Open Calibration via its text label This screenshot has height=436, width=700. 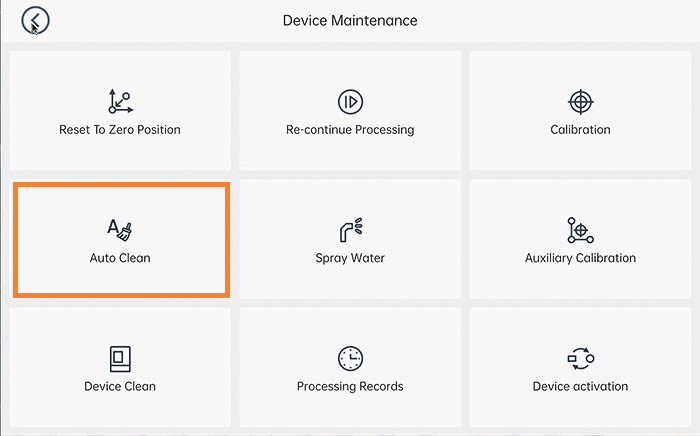click(580, 130)
